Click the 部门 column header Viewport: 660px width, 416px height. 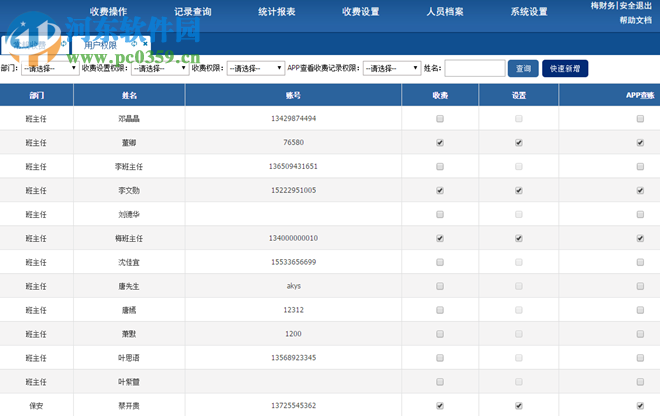pyautogui.click(x=37, y=95)
